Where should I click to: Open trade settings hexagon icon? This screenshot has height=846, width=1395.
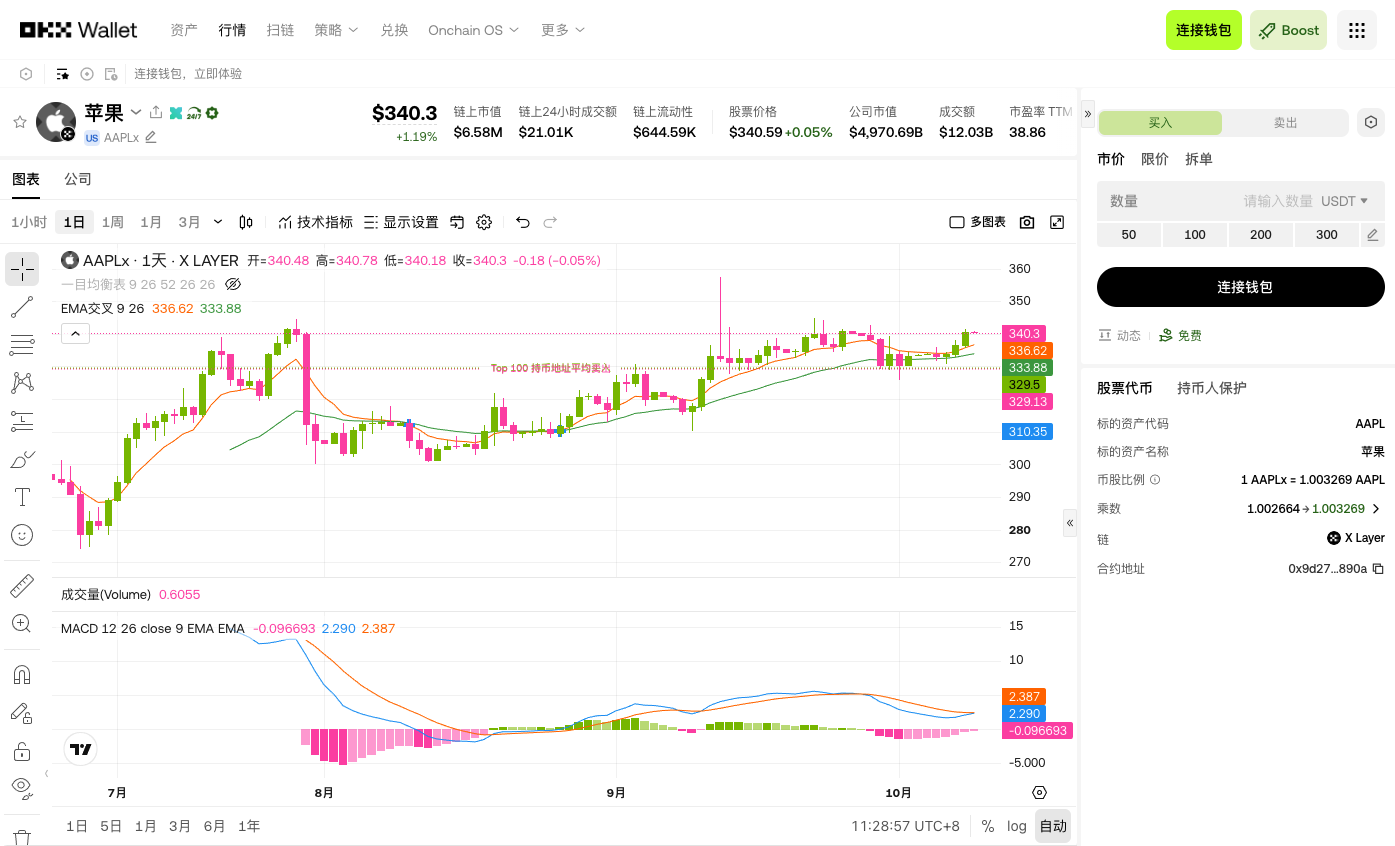tap(1371, 122)
